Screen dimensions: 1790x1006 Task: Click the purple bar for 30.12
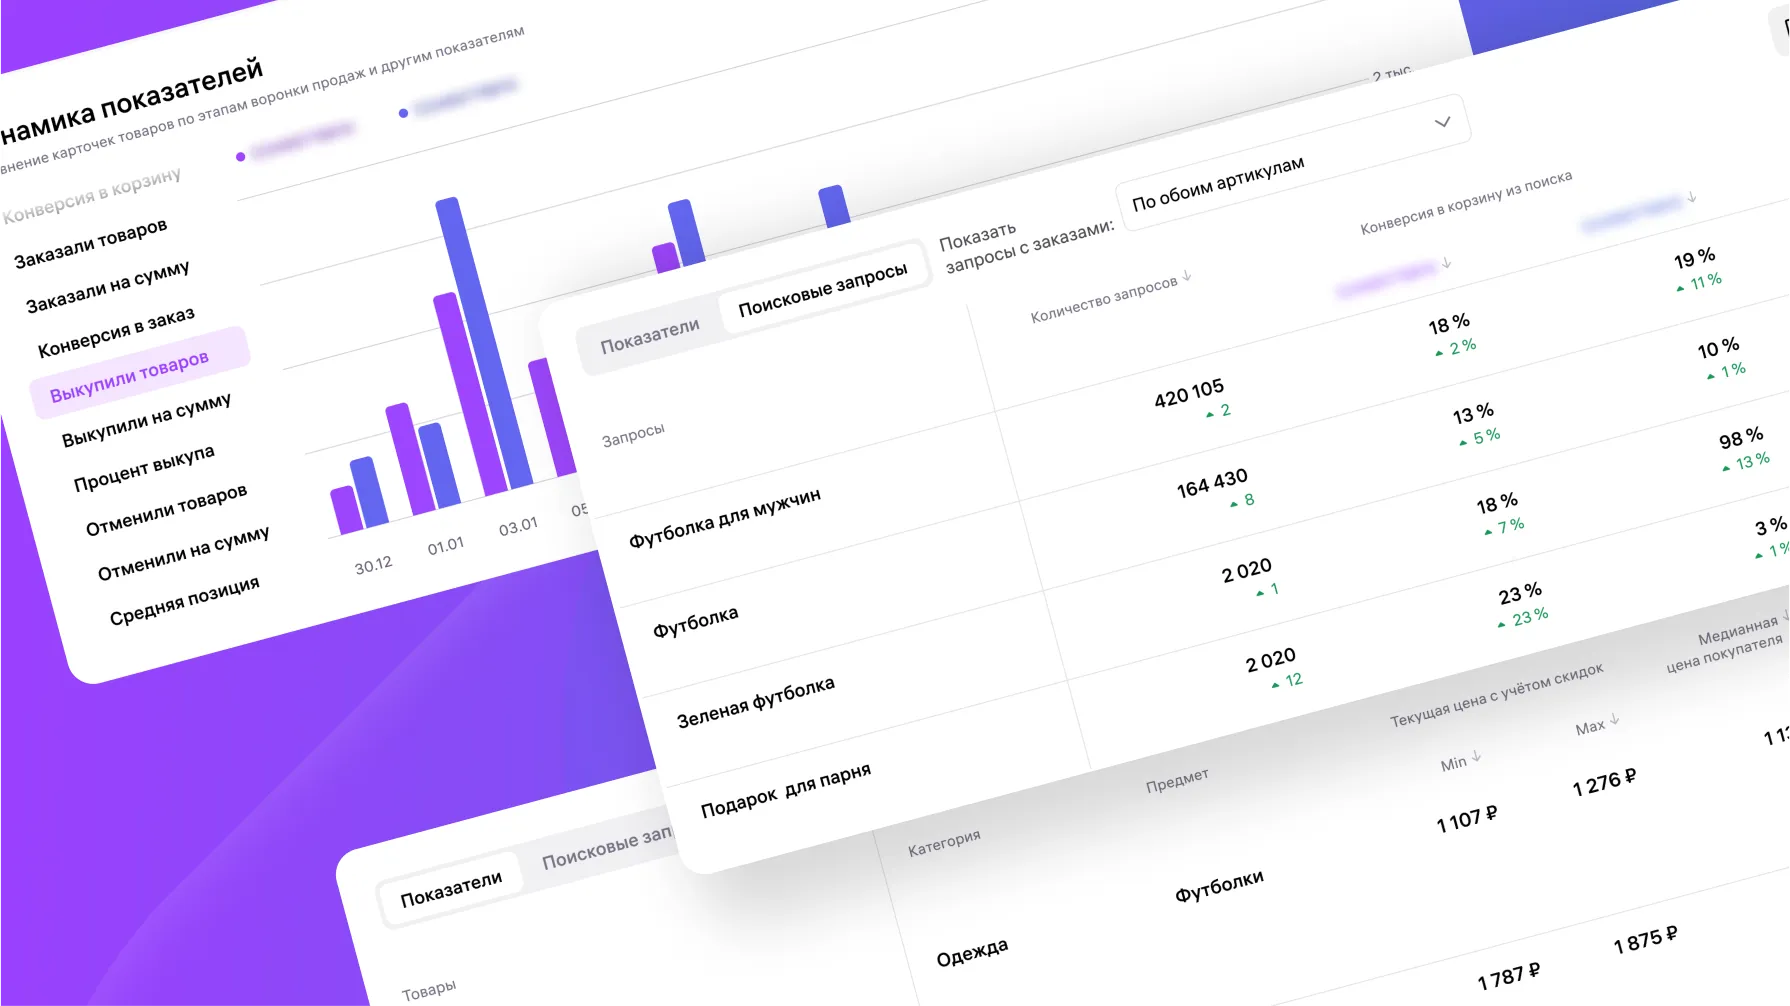(347, 510)
